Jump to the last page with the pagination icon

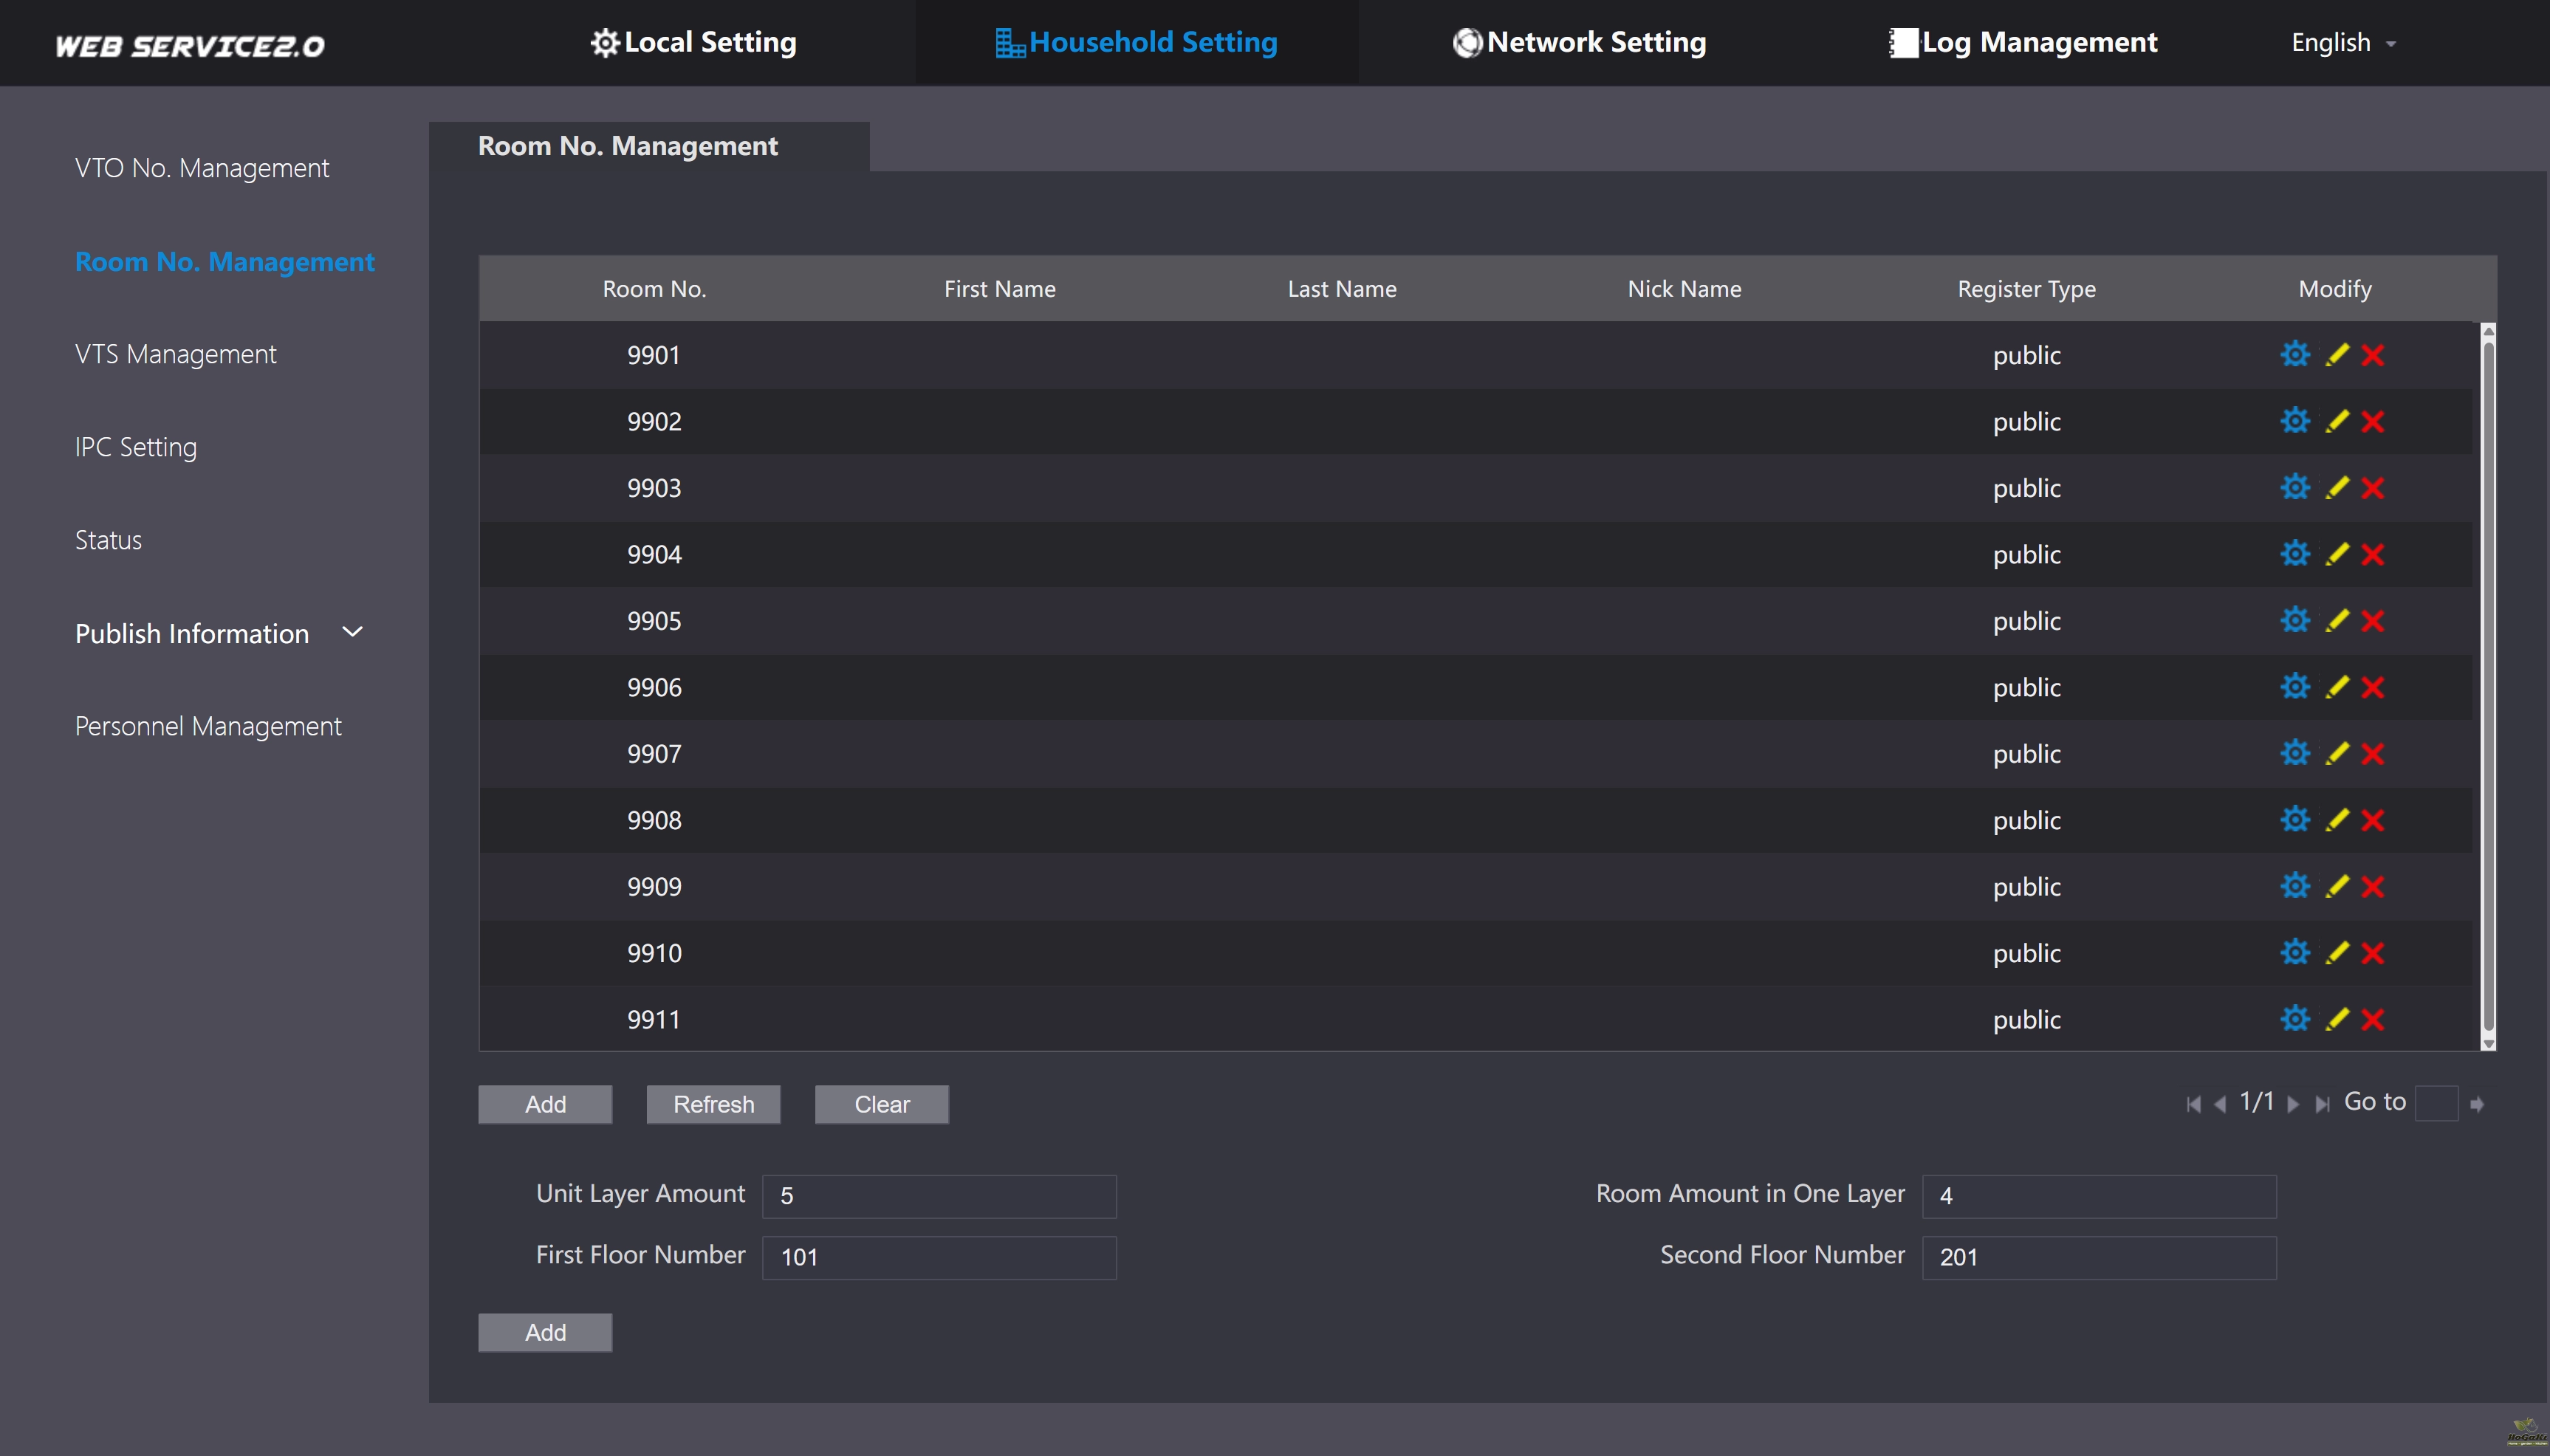point(2322,1104)
